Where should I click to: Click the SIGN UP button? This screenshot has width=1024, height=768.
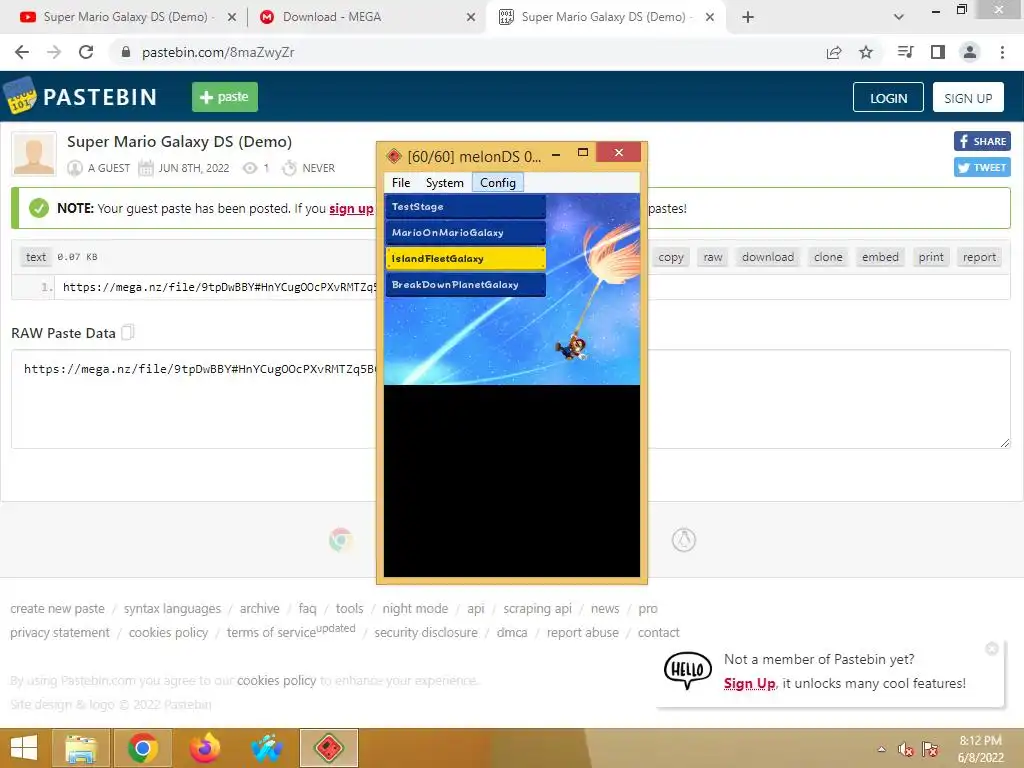(x=968, y=98)
